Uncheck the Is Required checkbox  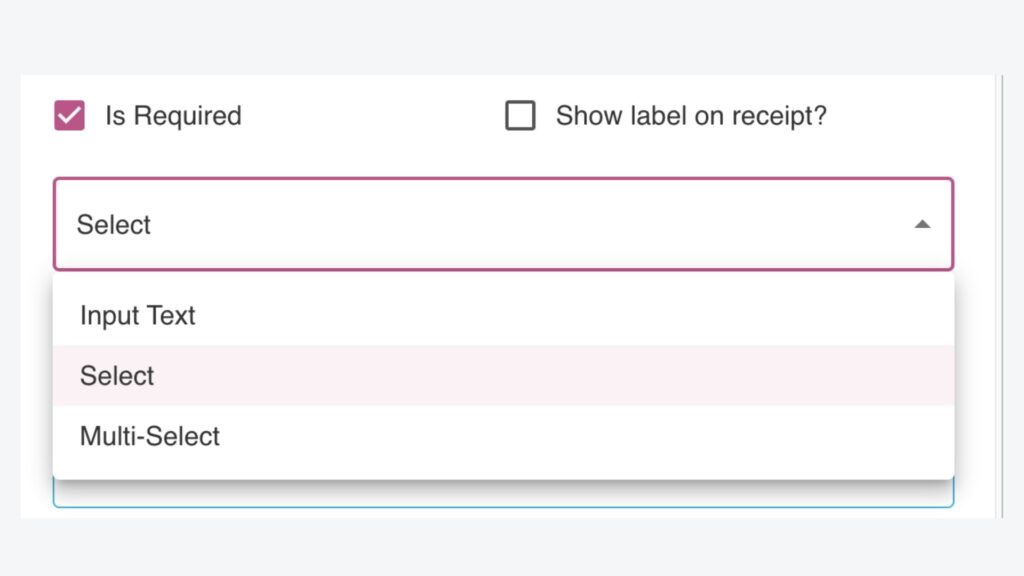[x=69, y=116]
